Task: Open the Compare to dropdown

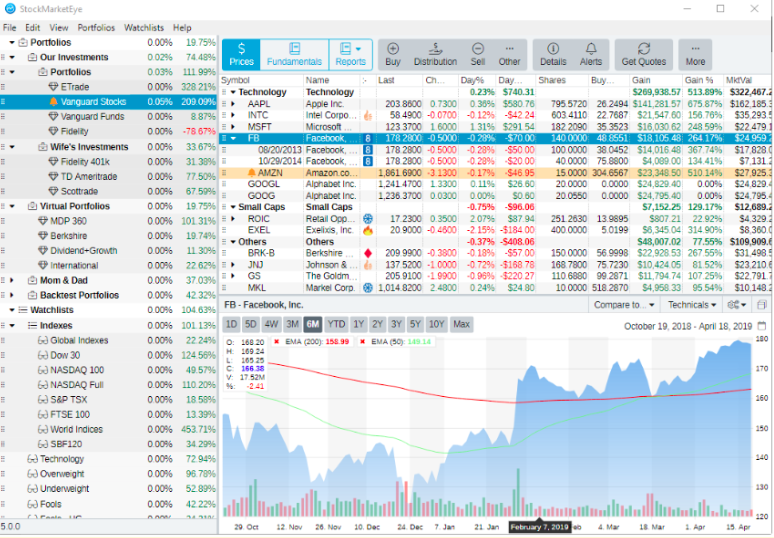Action: point(624,305)
